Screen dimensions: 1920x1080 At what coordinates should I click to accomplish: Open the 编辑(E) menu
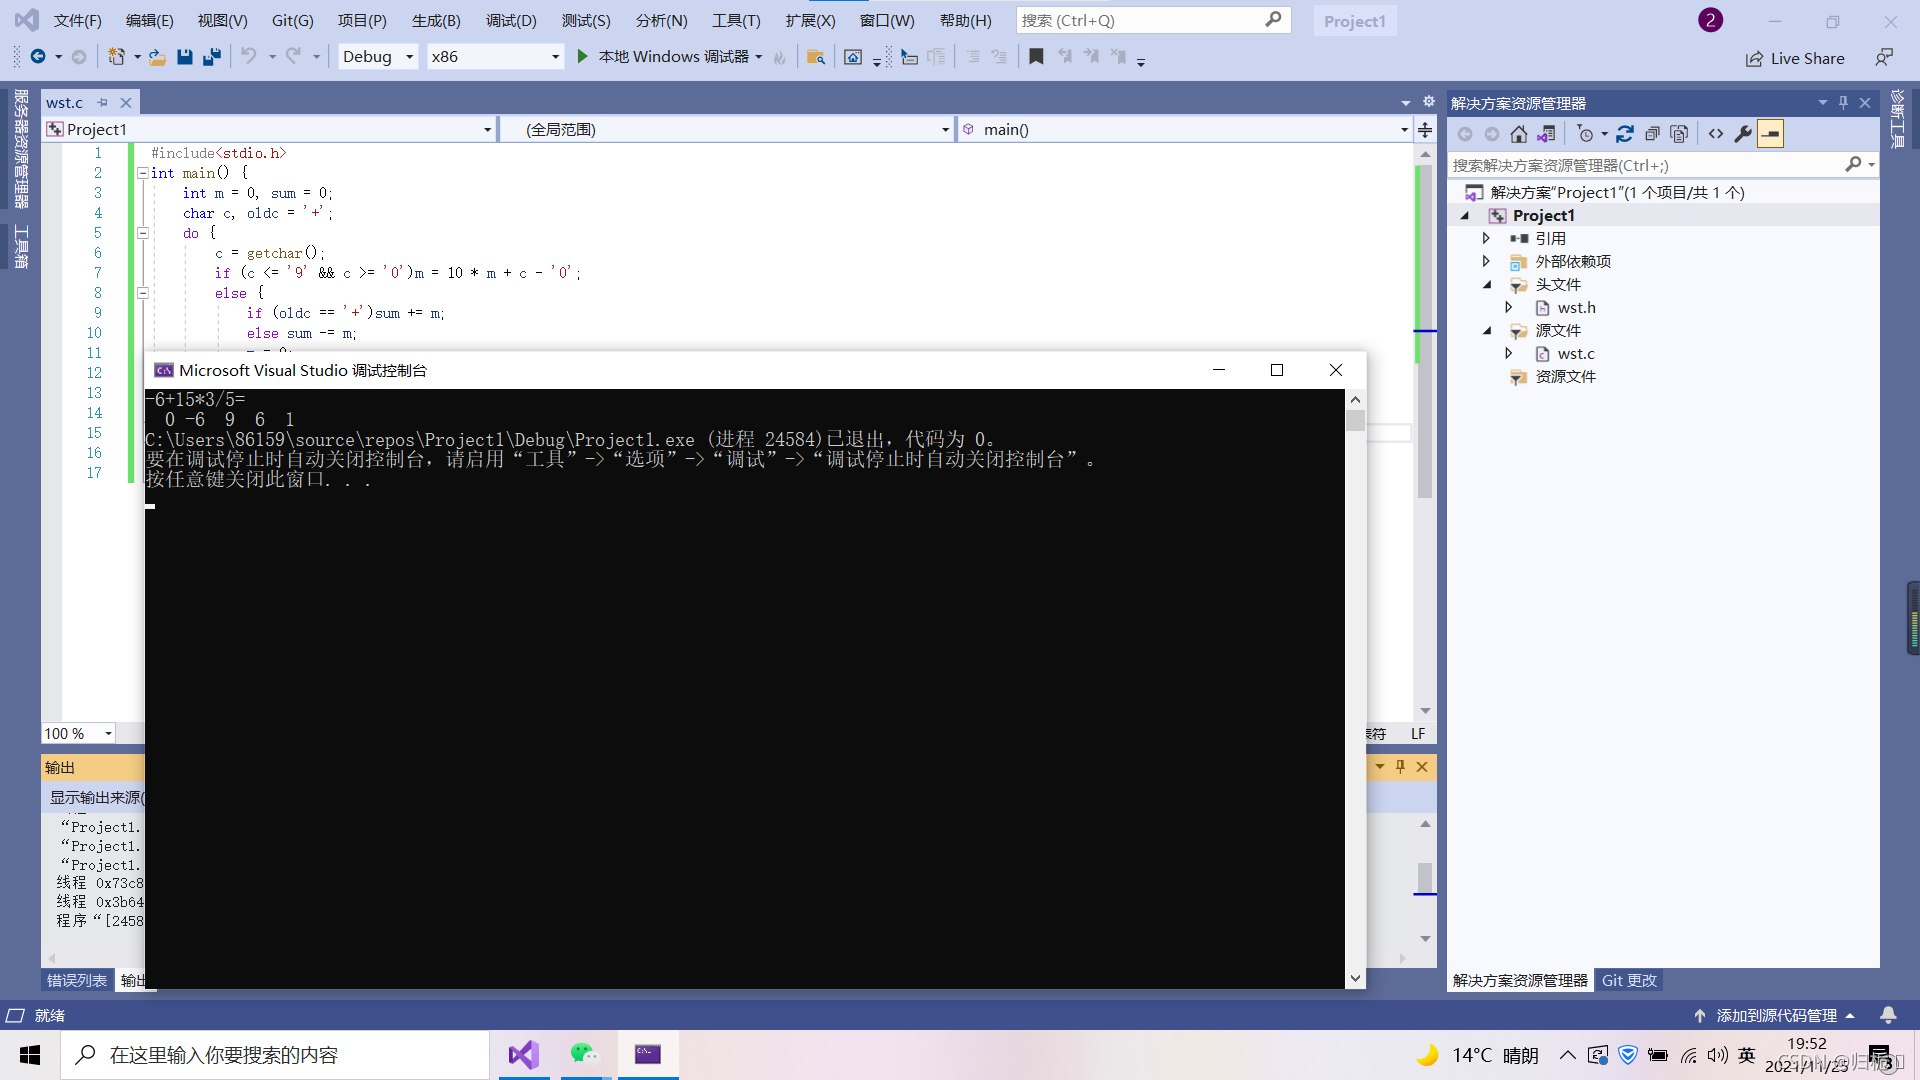pos(150,20)
